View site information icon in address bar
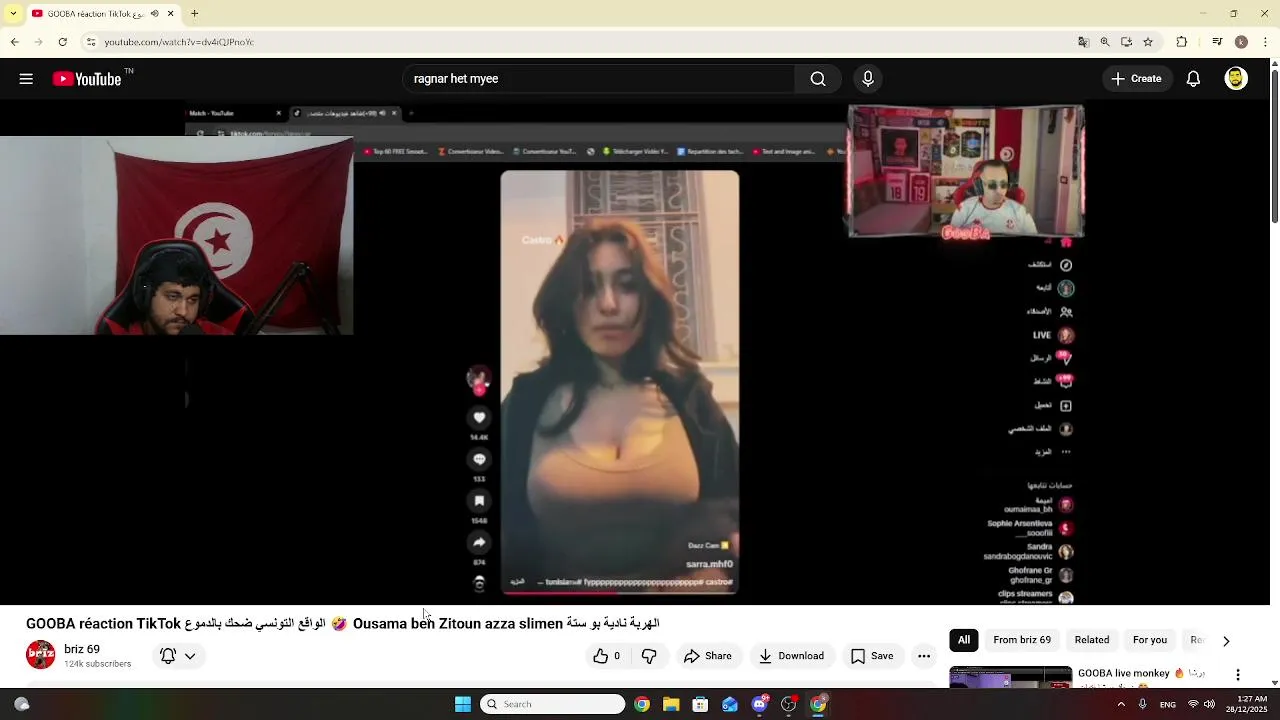The image size is (1280, 720). pyautogui.click(x=91, y=42)
